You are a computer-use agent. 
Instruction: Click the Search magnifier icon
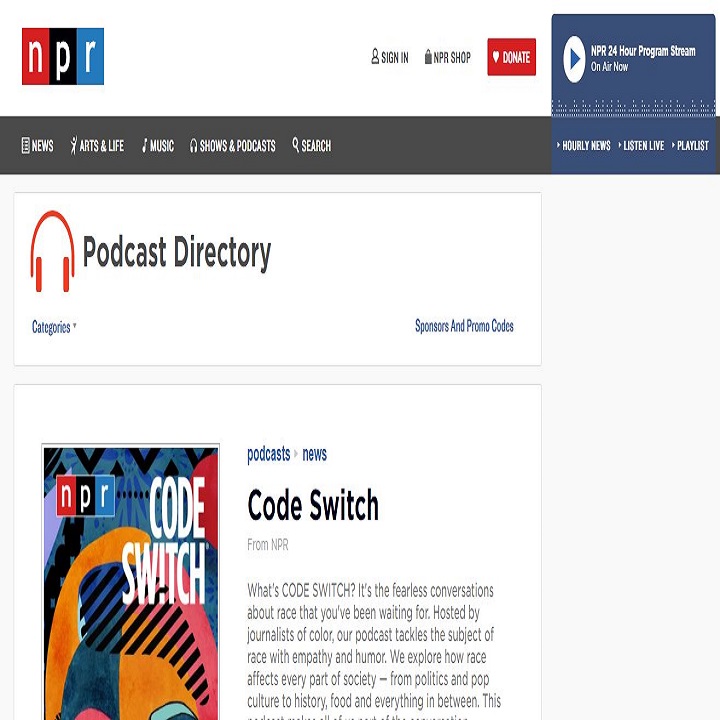[296, 145]
